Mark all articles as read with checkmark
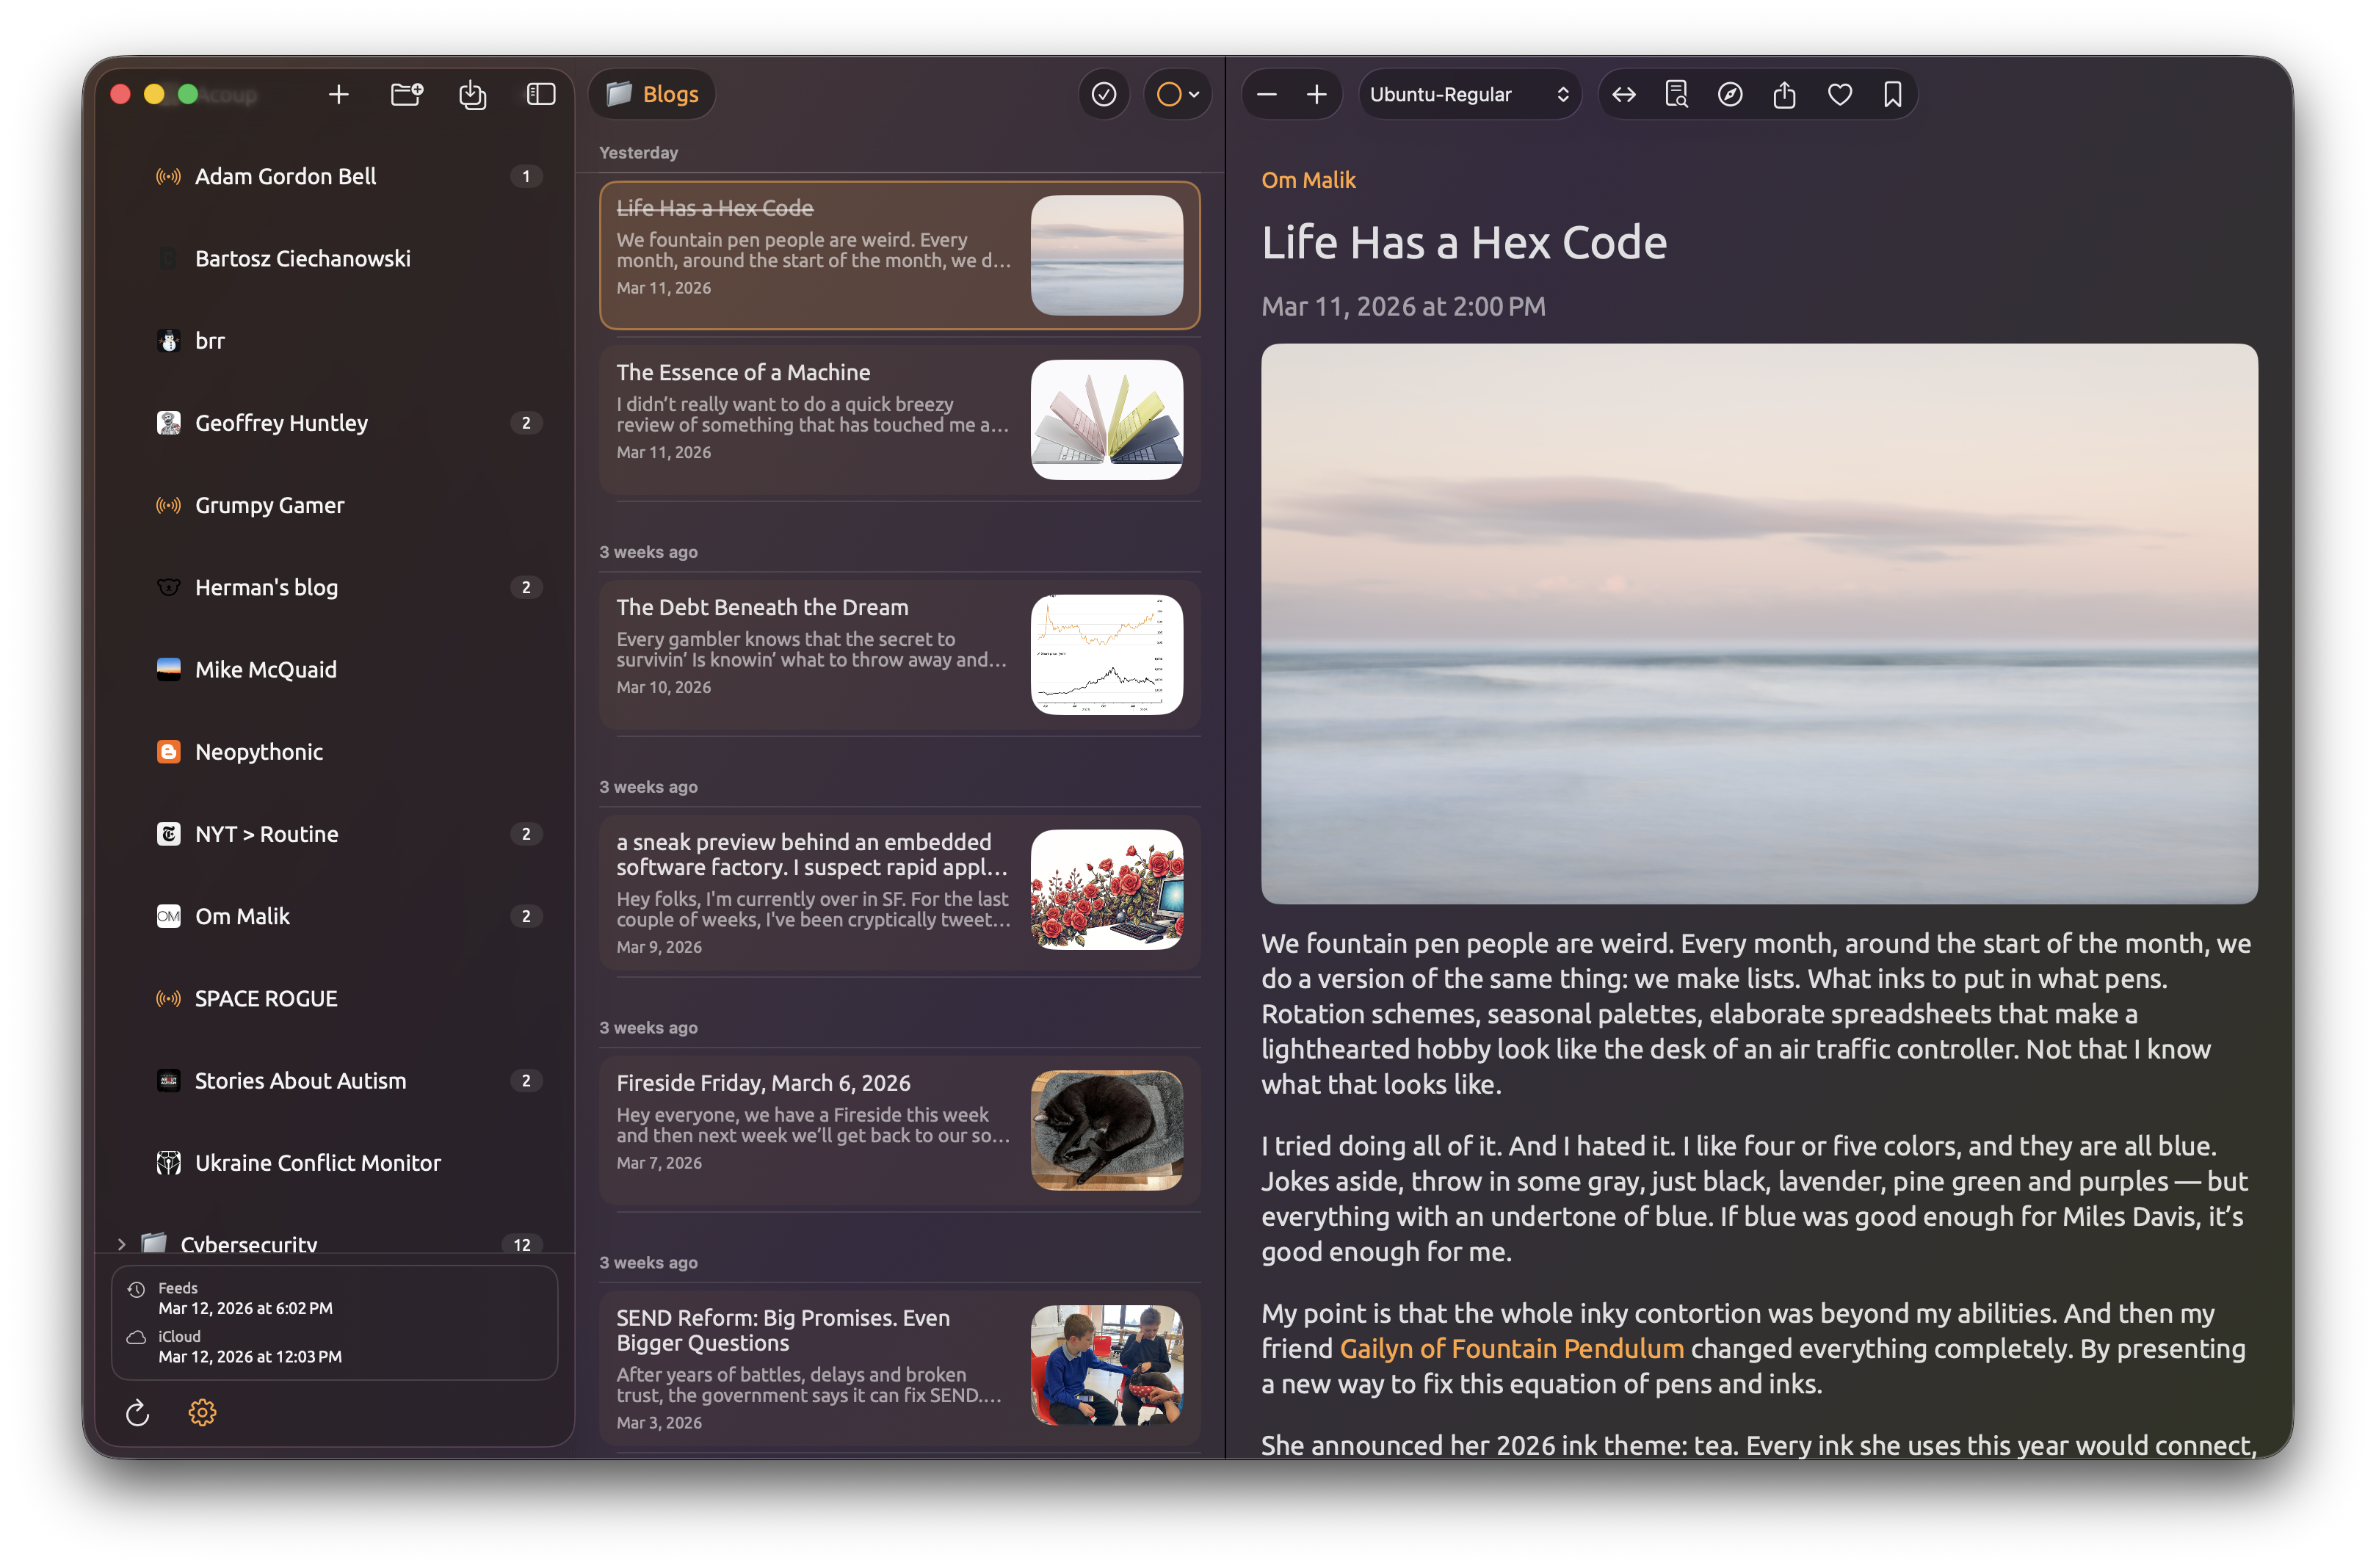The height and width of the screenshot is (1568, 2376). (1103, 94)
